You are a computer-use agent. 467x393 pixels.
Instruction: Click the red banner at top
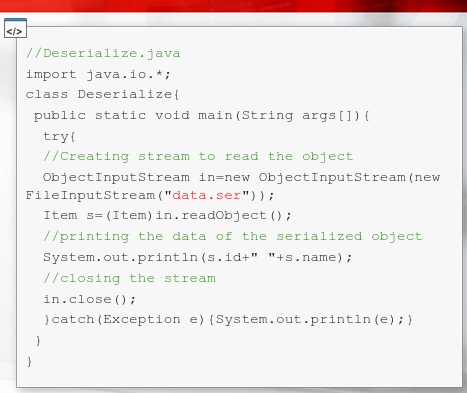point(233,6)
